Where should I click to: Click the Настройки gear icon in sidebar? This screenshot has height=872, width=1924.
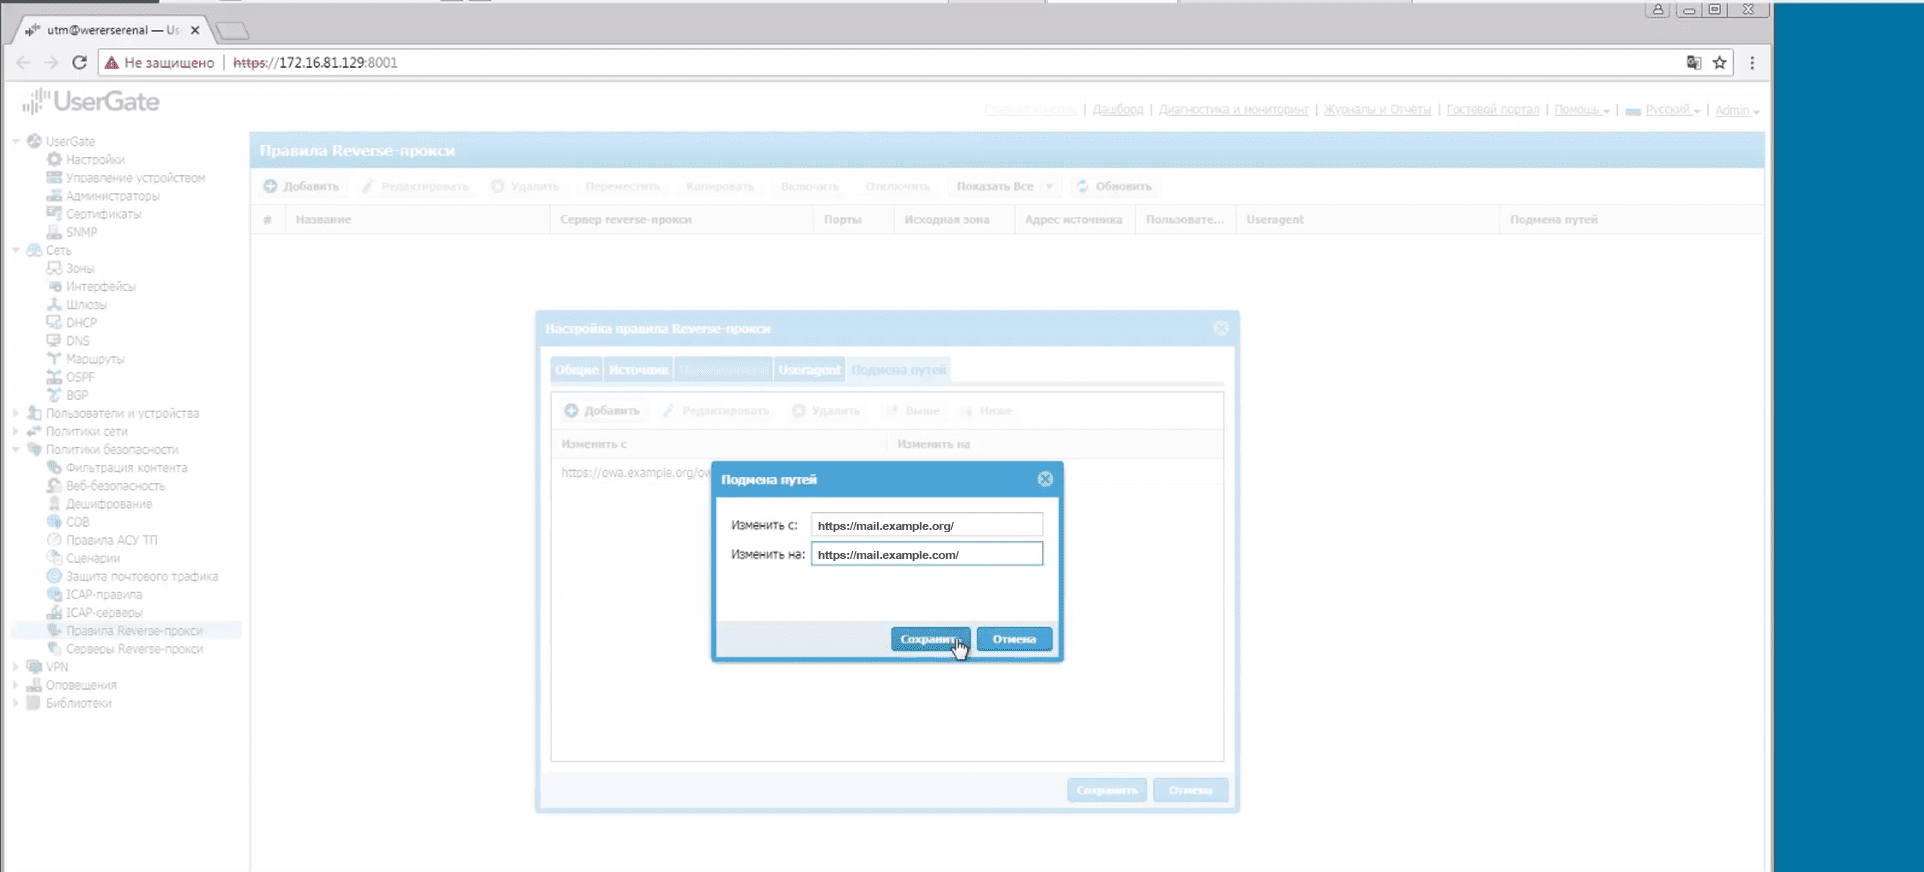tap(55, 159)
